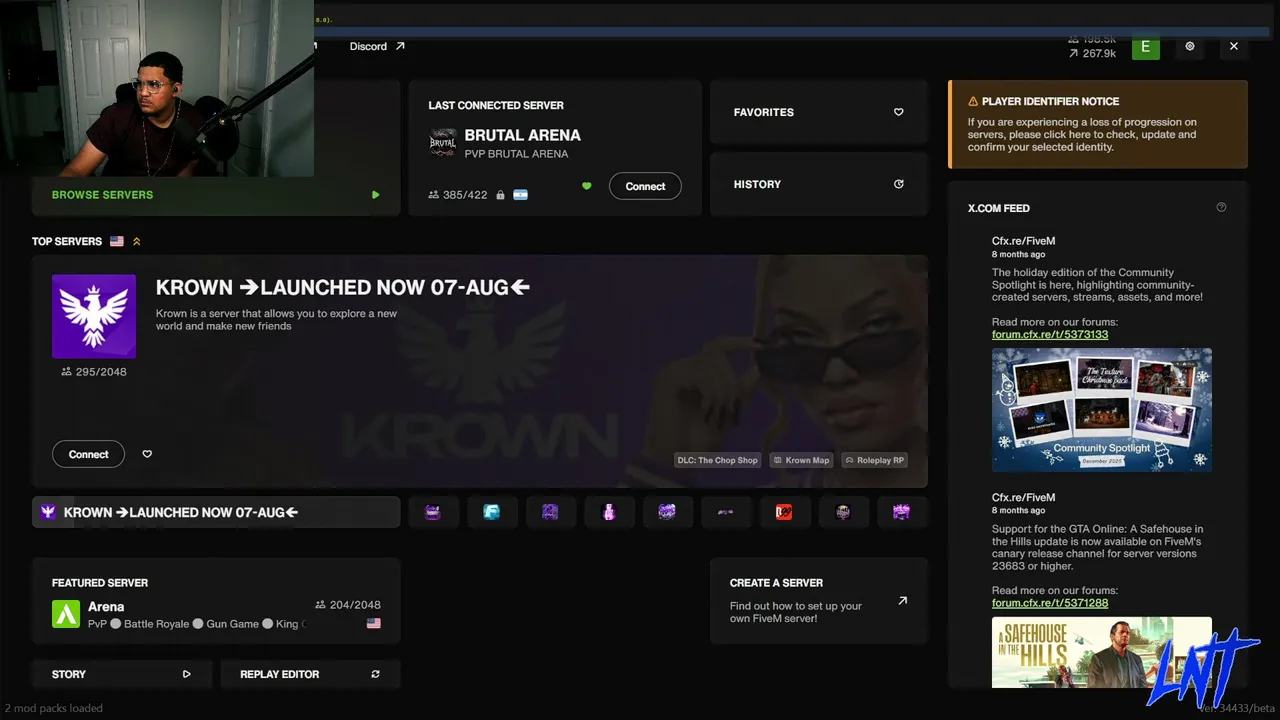Select the cyan server icon in the carousel
This screenshot has width=1280, height=720.
click(492, 512)
